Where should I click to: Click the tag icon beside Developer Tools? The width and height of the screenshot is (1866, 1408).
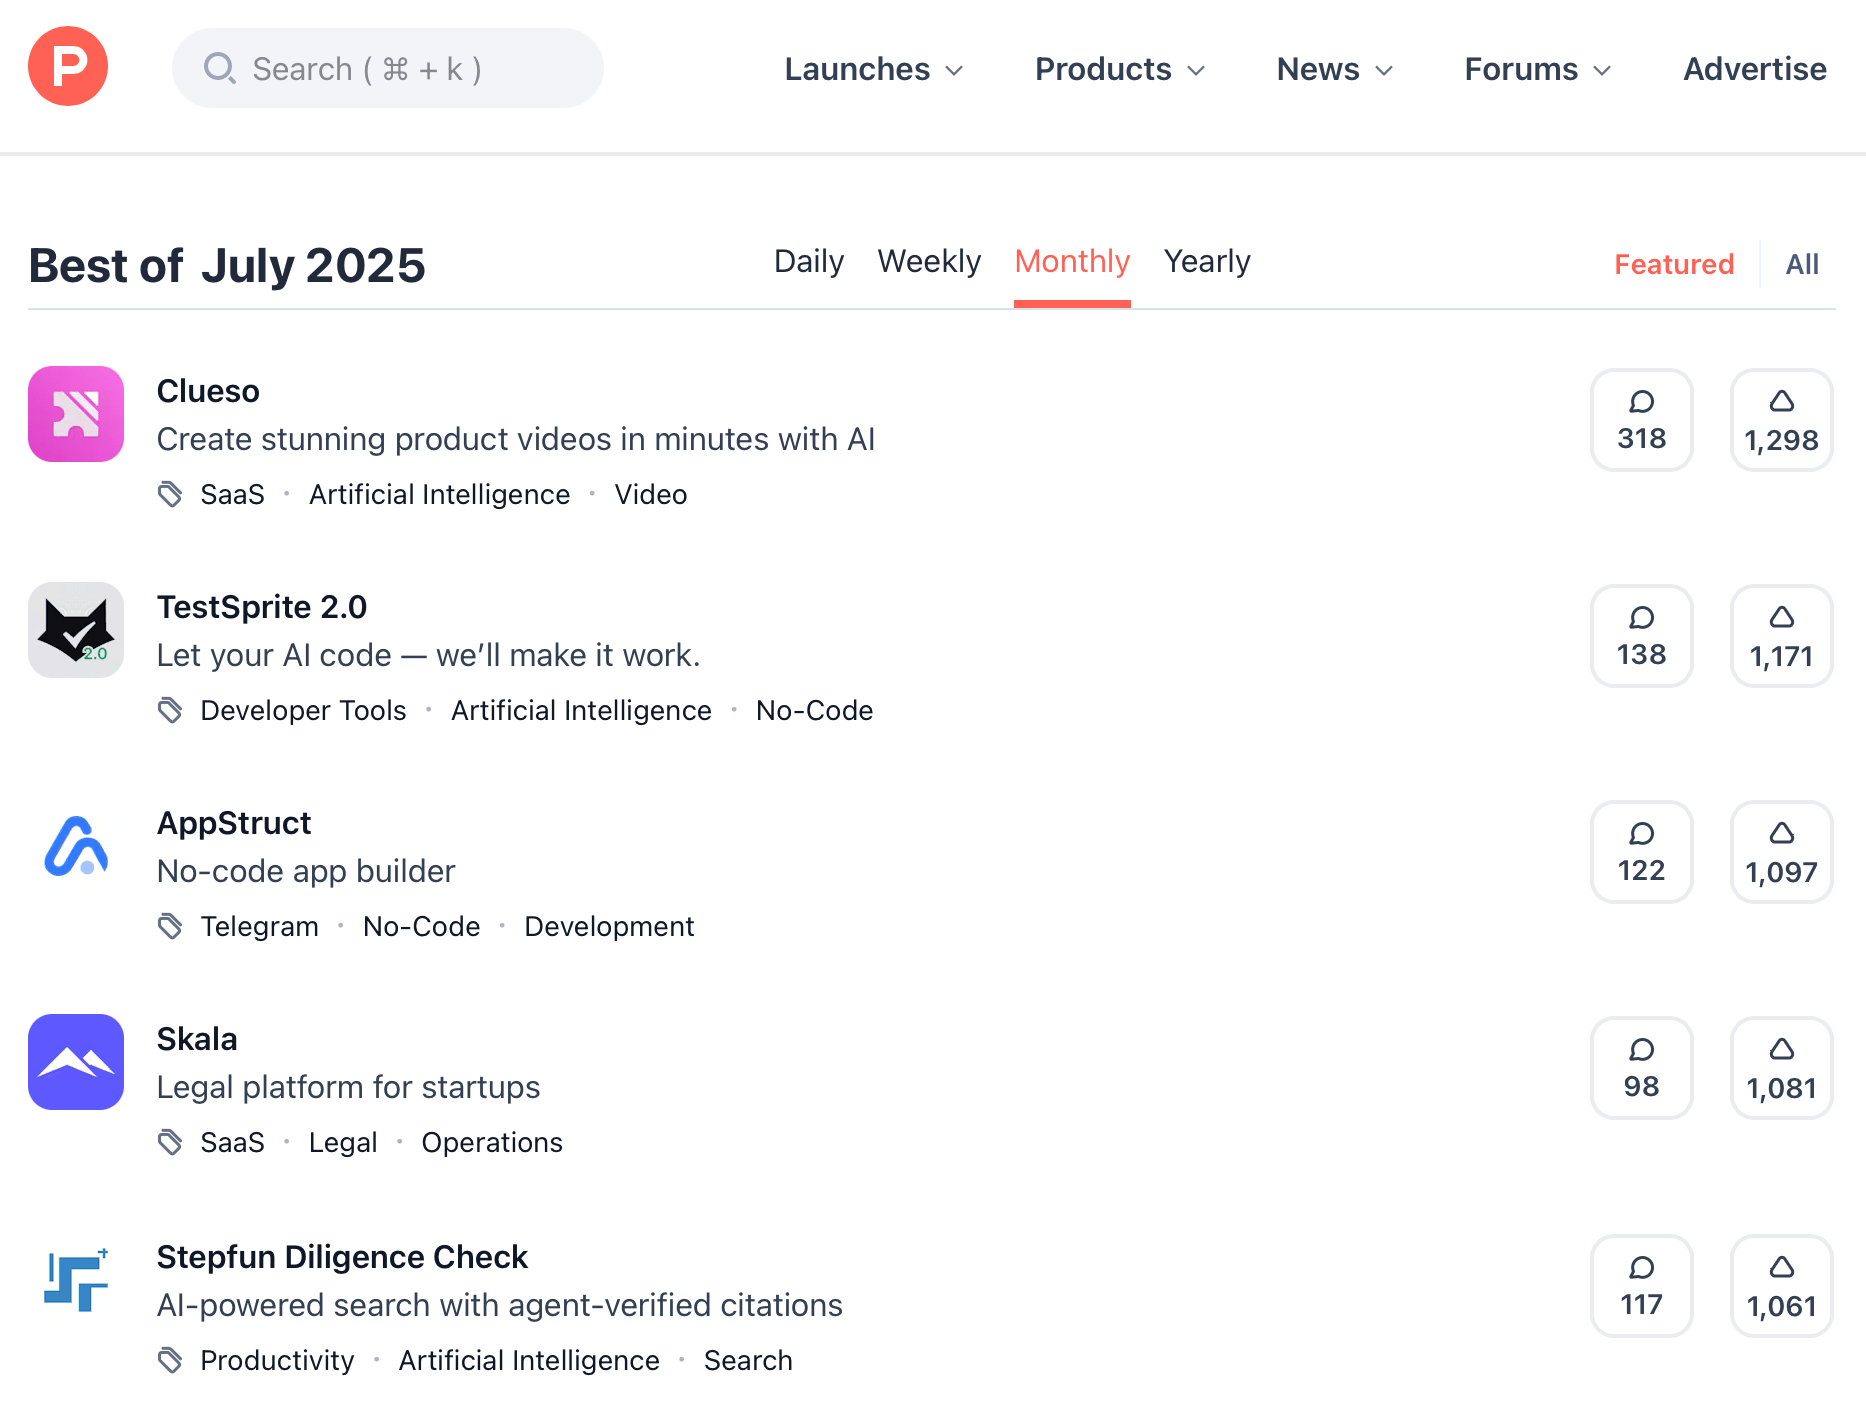[x=170, y=710]
